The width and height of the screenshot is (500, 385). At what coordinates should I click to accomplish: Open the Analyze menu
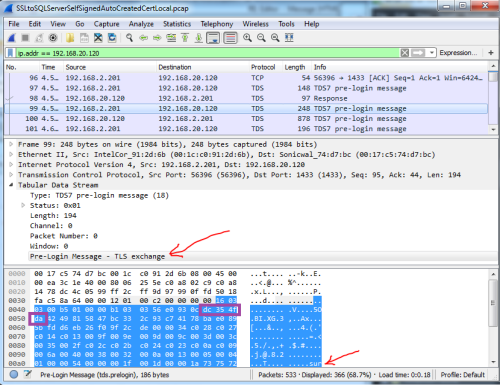point(141,24)
